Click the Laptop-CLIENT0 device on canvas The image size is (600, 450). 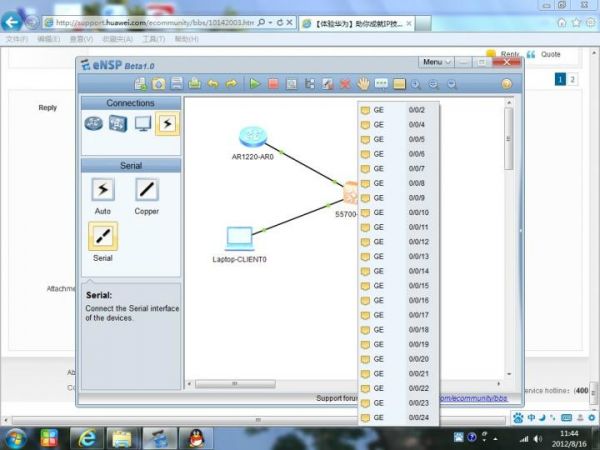pos(240,239)
